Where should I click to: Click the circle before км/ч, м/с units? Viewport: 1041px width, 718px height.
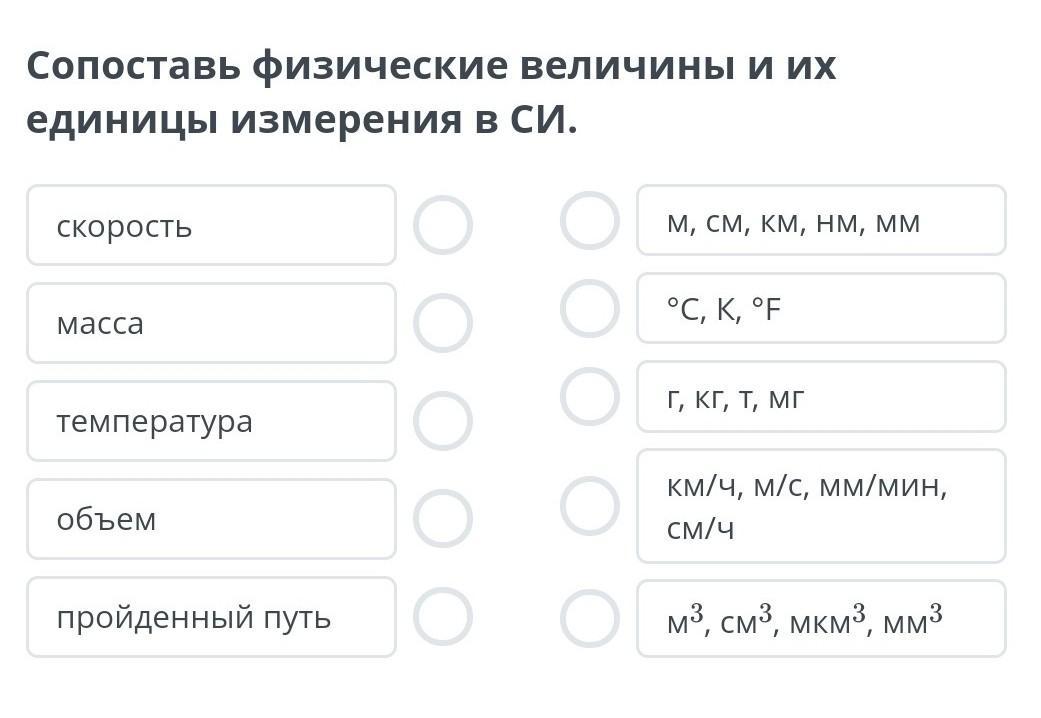(x=590, y=506)
